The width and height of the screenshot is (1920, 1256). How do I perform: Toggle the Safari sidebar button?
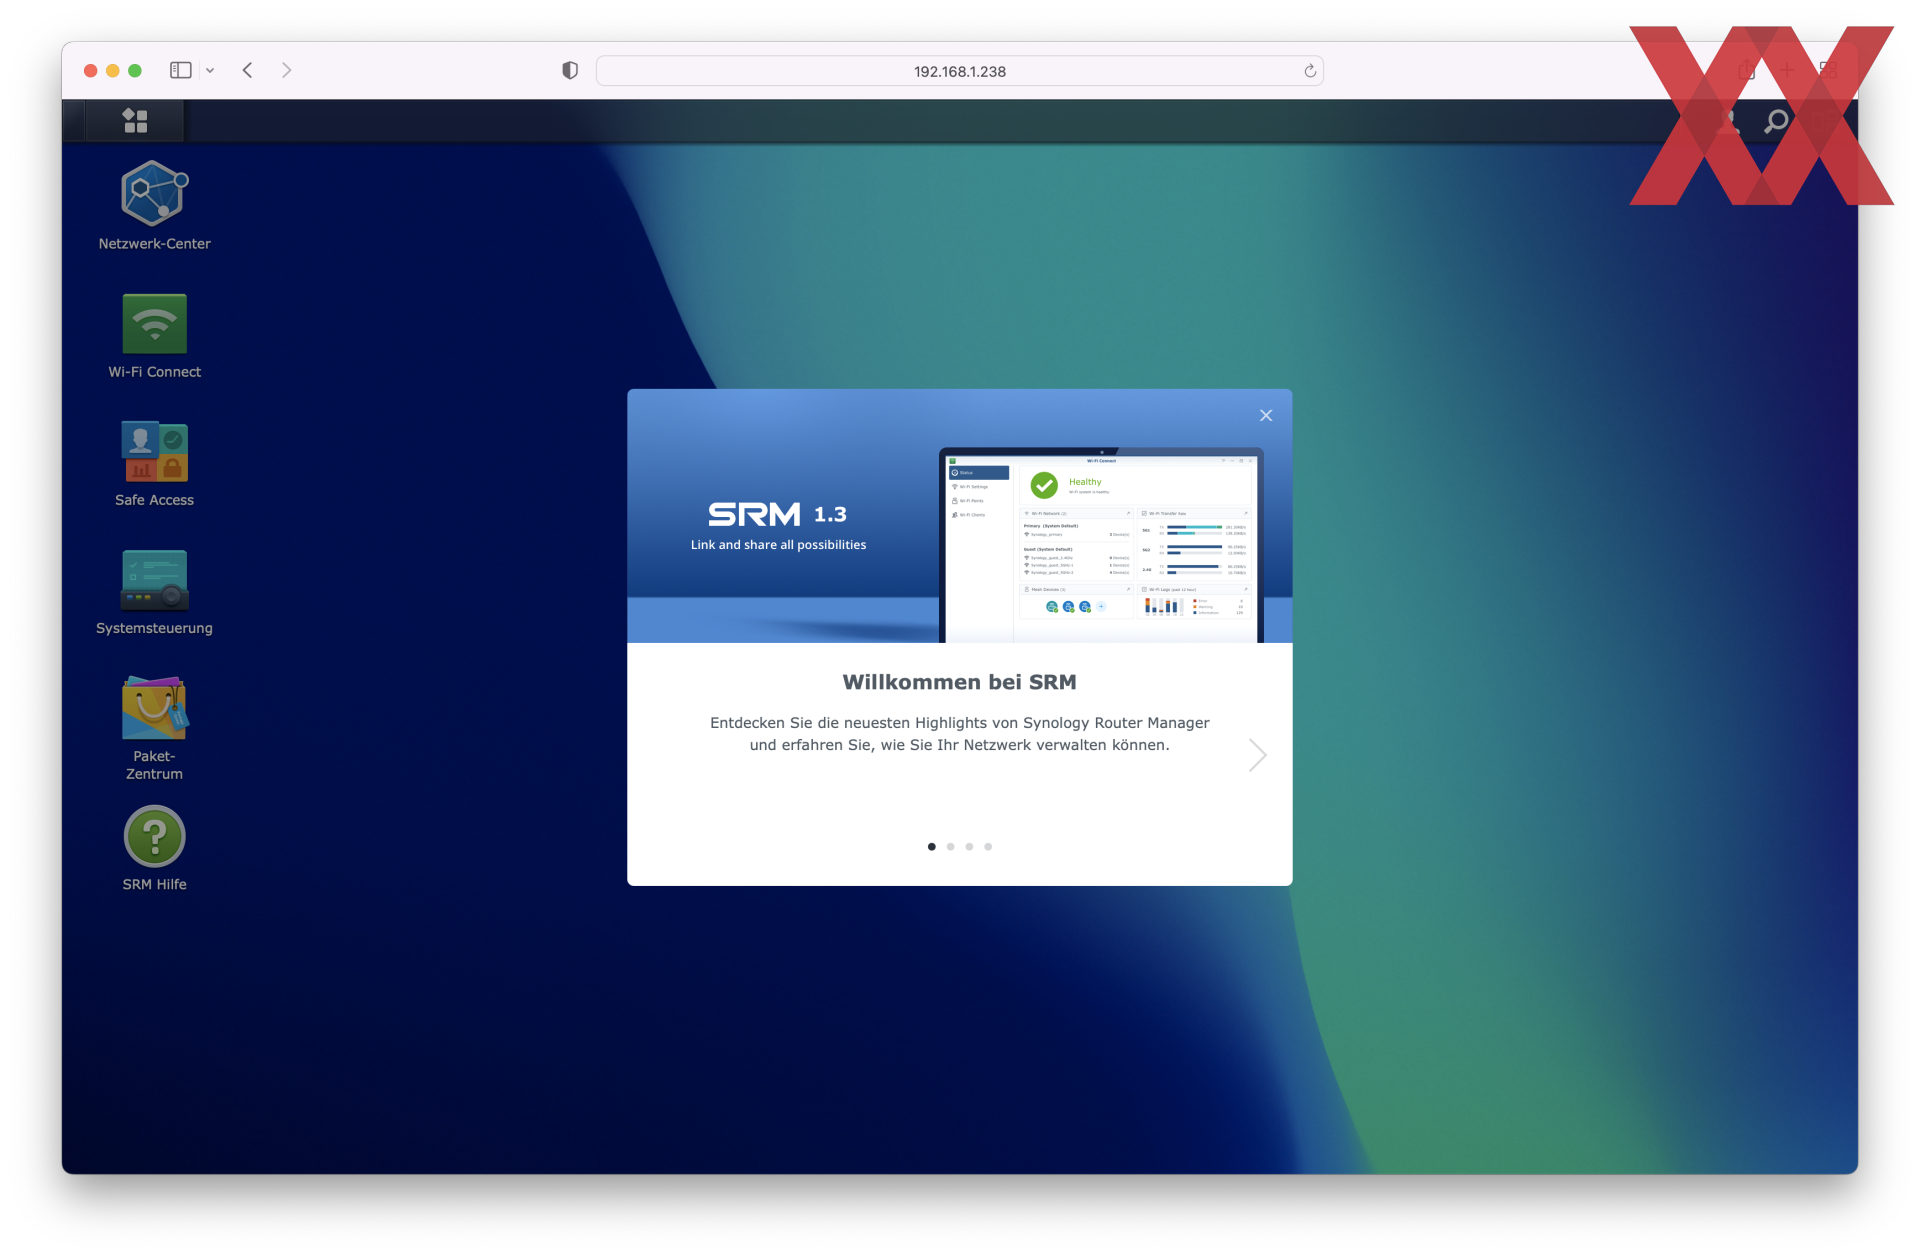[x=181, y=70]
